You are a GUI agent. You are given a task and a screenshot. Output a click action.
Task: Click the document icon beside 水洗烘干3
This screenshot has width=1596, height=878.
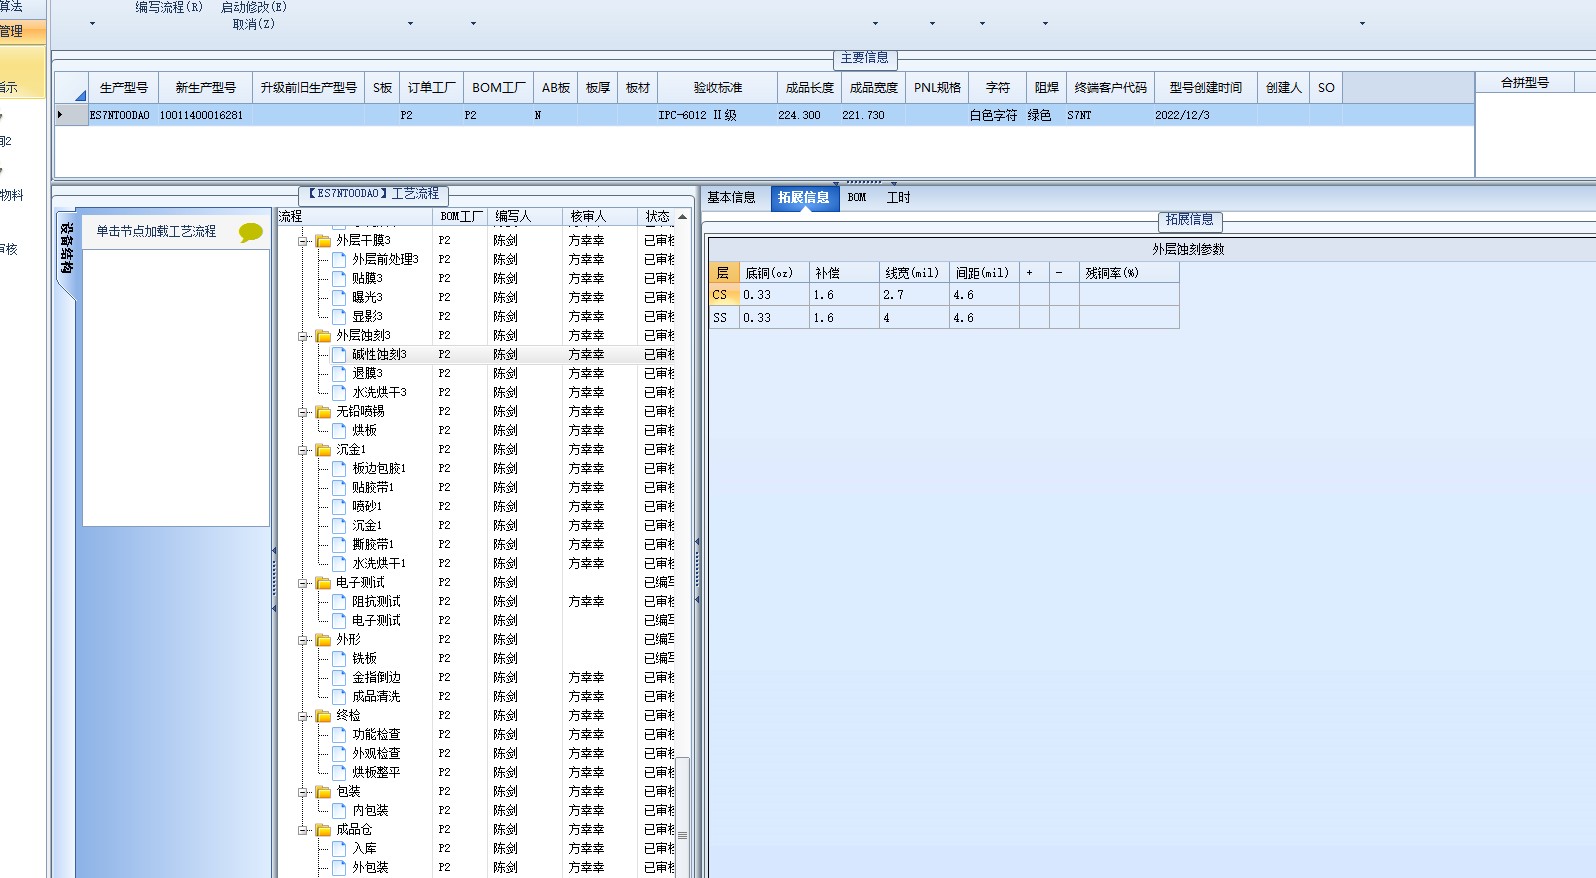[x=339, y=392]
